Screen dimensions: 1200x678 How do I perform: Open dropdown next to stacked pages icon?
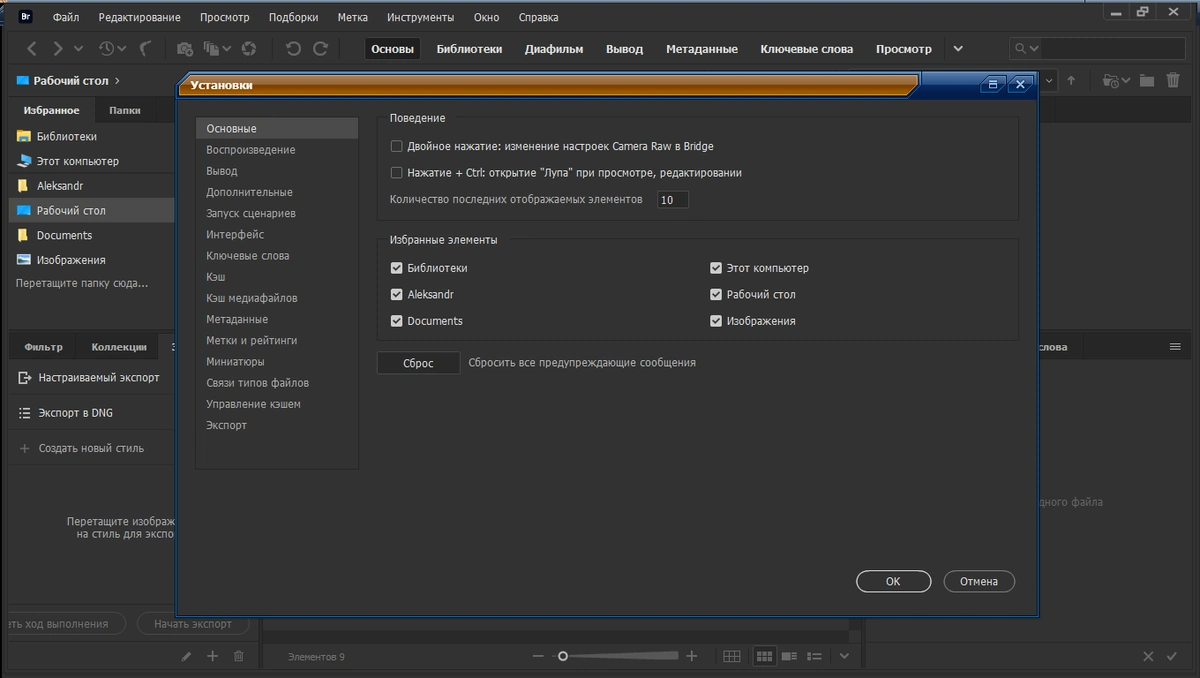227,48
